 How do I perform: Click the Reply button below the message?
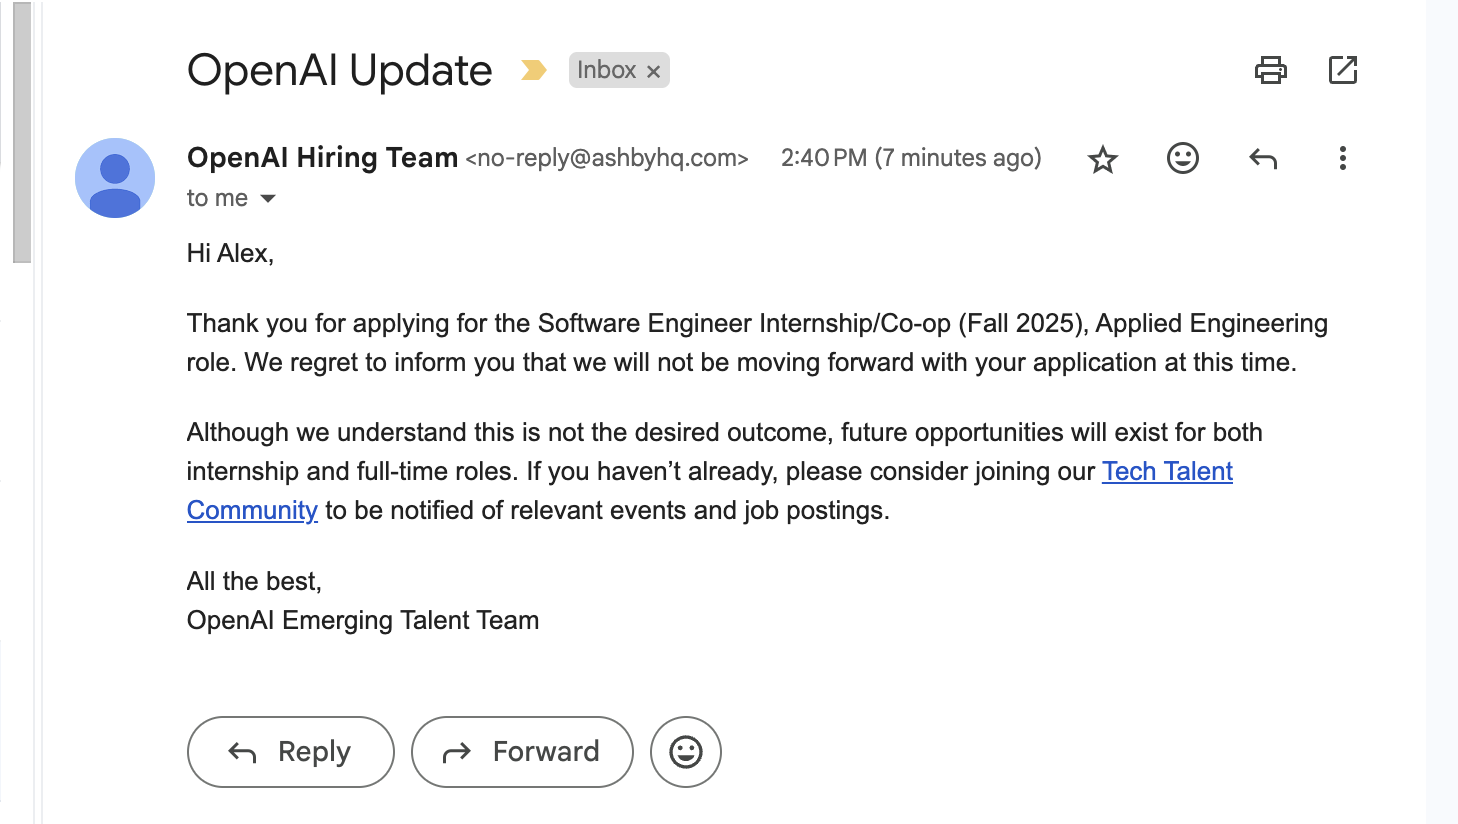(x=290, y=751)
